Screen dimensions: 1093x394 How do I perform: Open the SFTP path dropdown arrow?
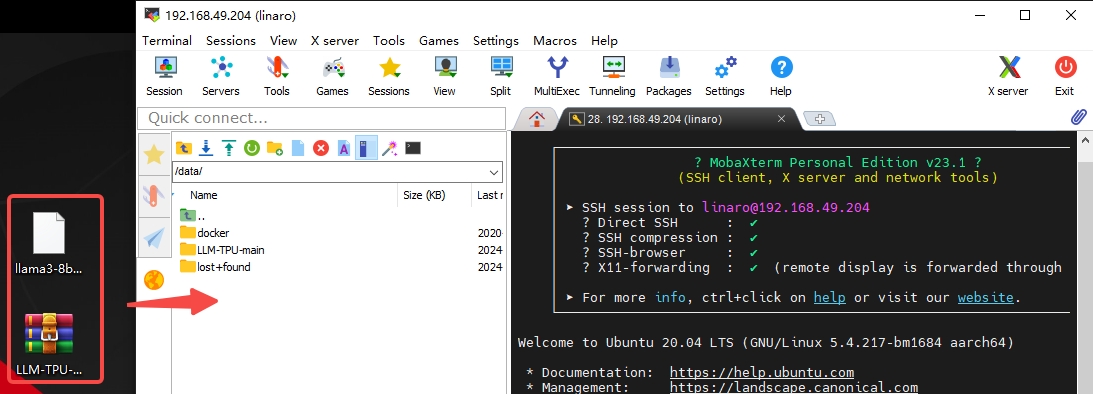click(x=494, y=172)
